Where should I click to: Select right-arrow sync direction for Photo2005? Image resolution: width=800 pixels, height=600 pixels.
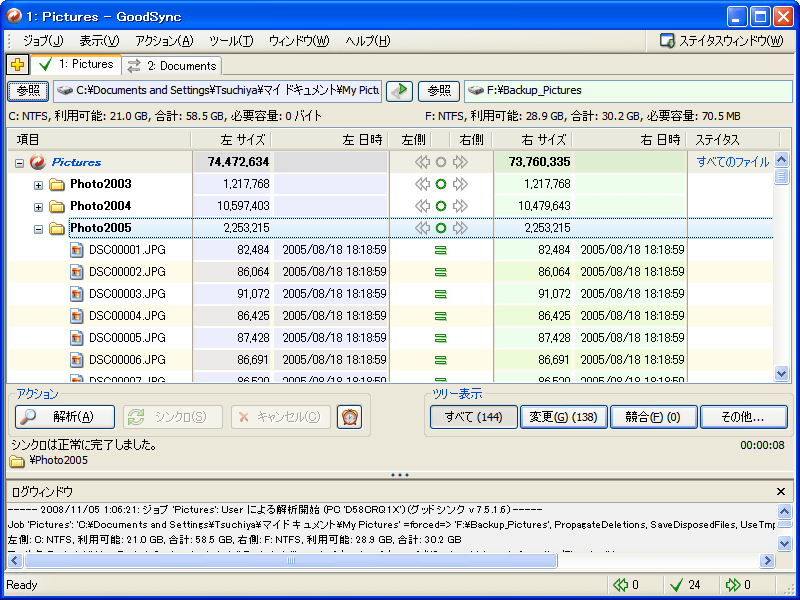click(460, 228)
